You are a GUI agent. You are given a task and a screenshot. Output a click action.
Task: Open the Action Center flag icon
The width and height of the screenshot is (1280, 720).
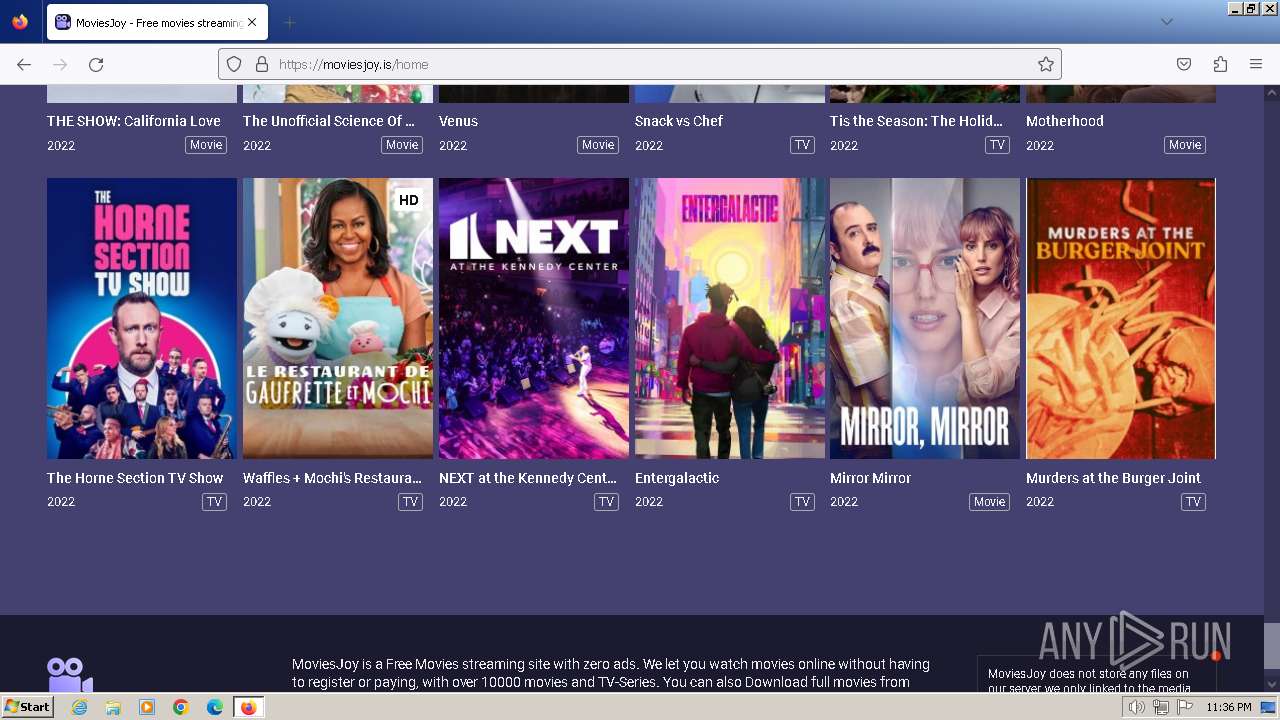click(1185, 707)
